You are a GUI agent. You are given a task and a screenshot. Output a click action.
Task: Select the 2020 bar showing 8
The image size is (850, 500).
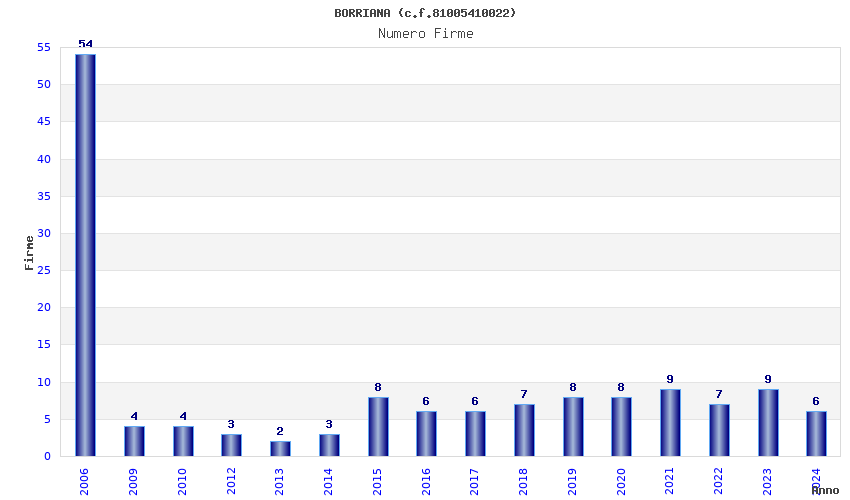pos(621,426)
